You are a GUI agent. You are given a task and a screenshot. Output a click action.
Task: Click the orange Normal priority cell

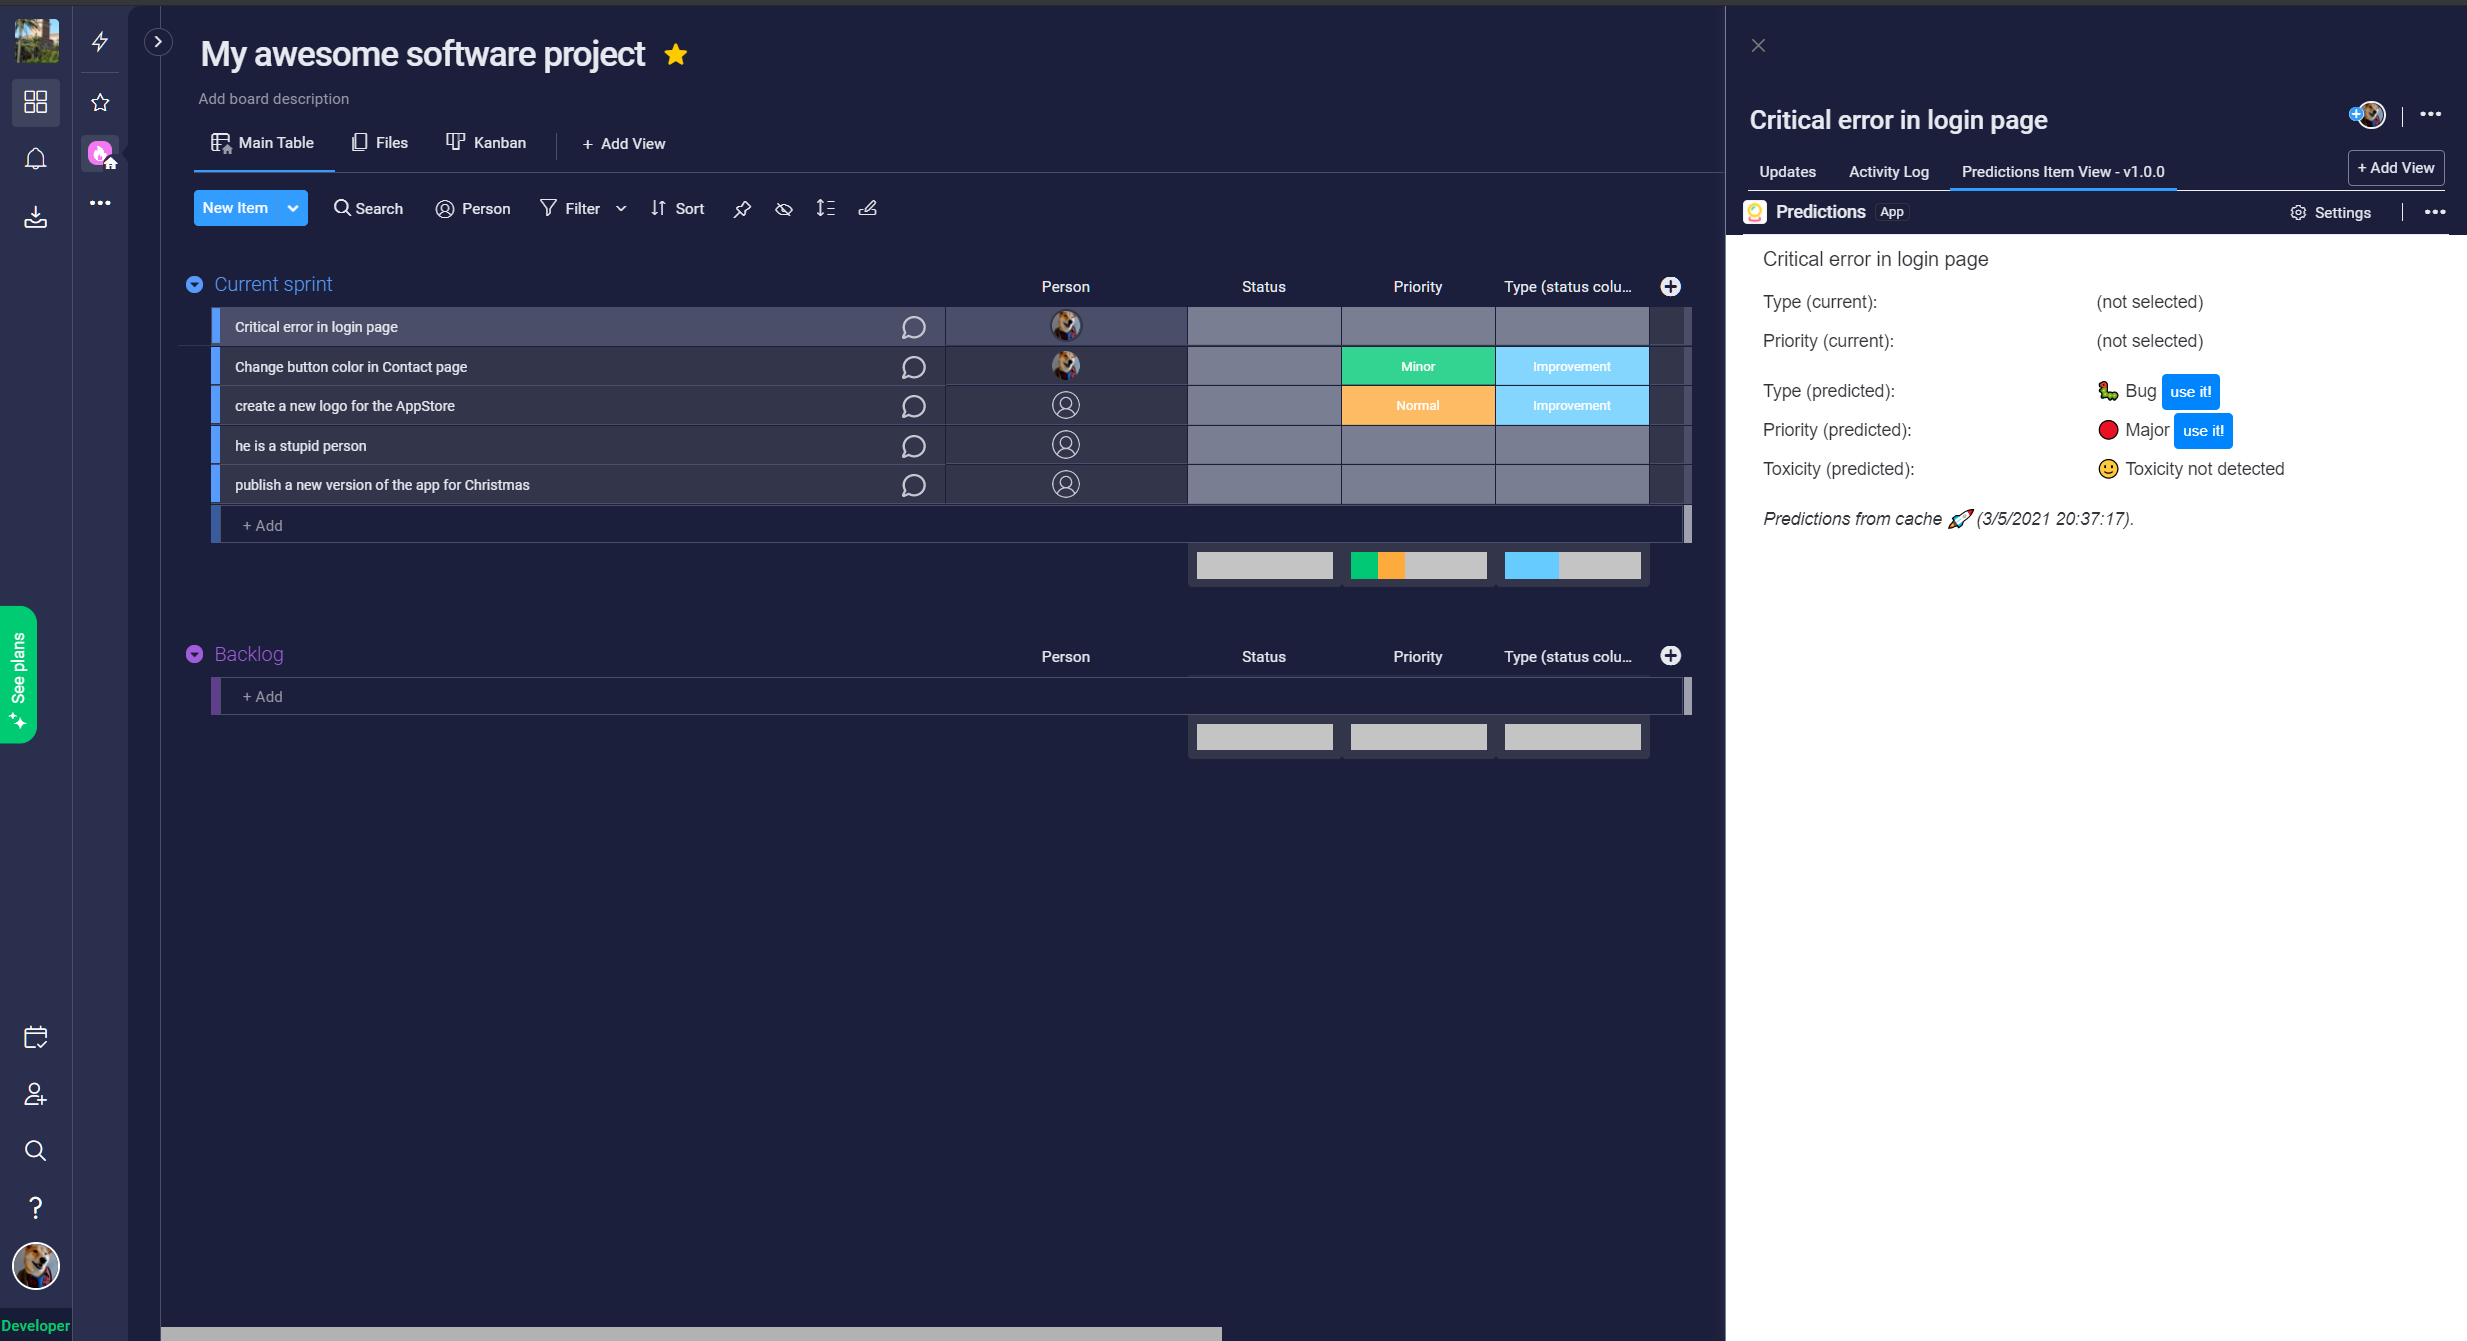pyautogui.click(x=1417, y=406)
